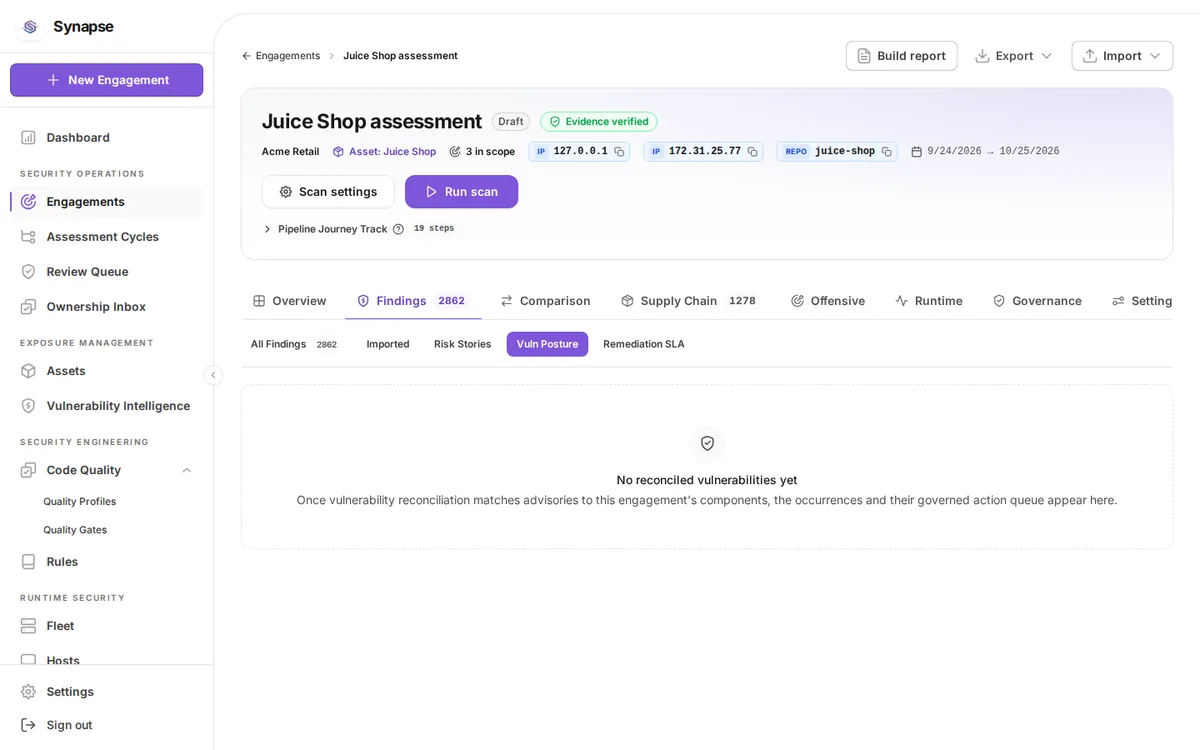Expand the Pipeline Journey Track

[267, 229]
